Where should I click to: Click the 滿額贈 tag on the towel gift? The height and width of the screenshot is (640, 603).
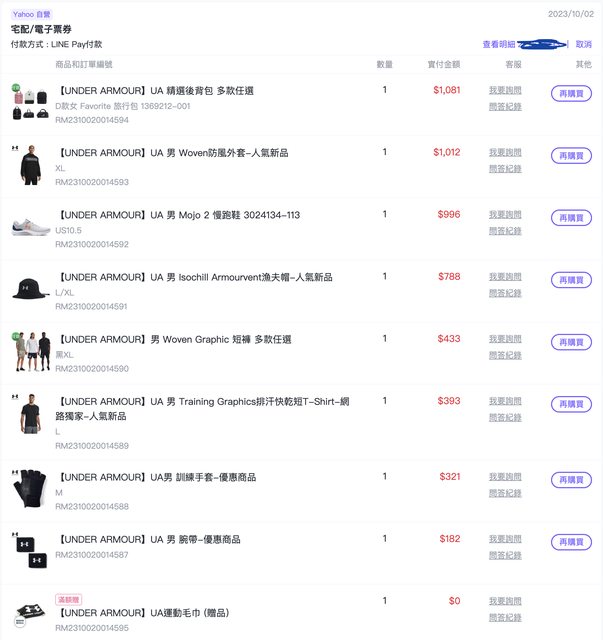pos(68,598)
